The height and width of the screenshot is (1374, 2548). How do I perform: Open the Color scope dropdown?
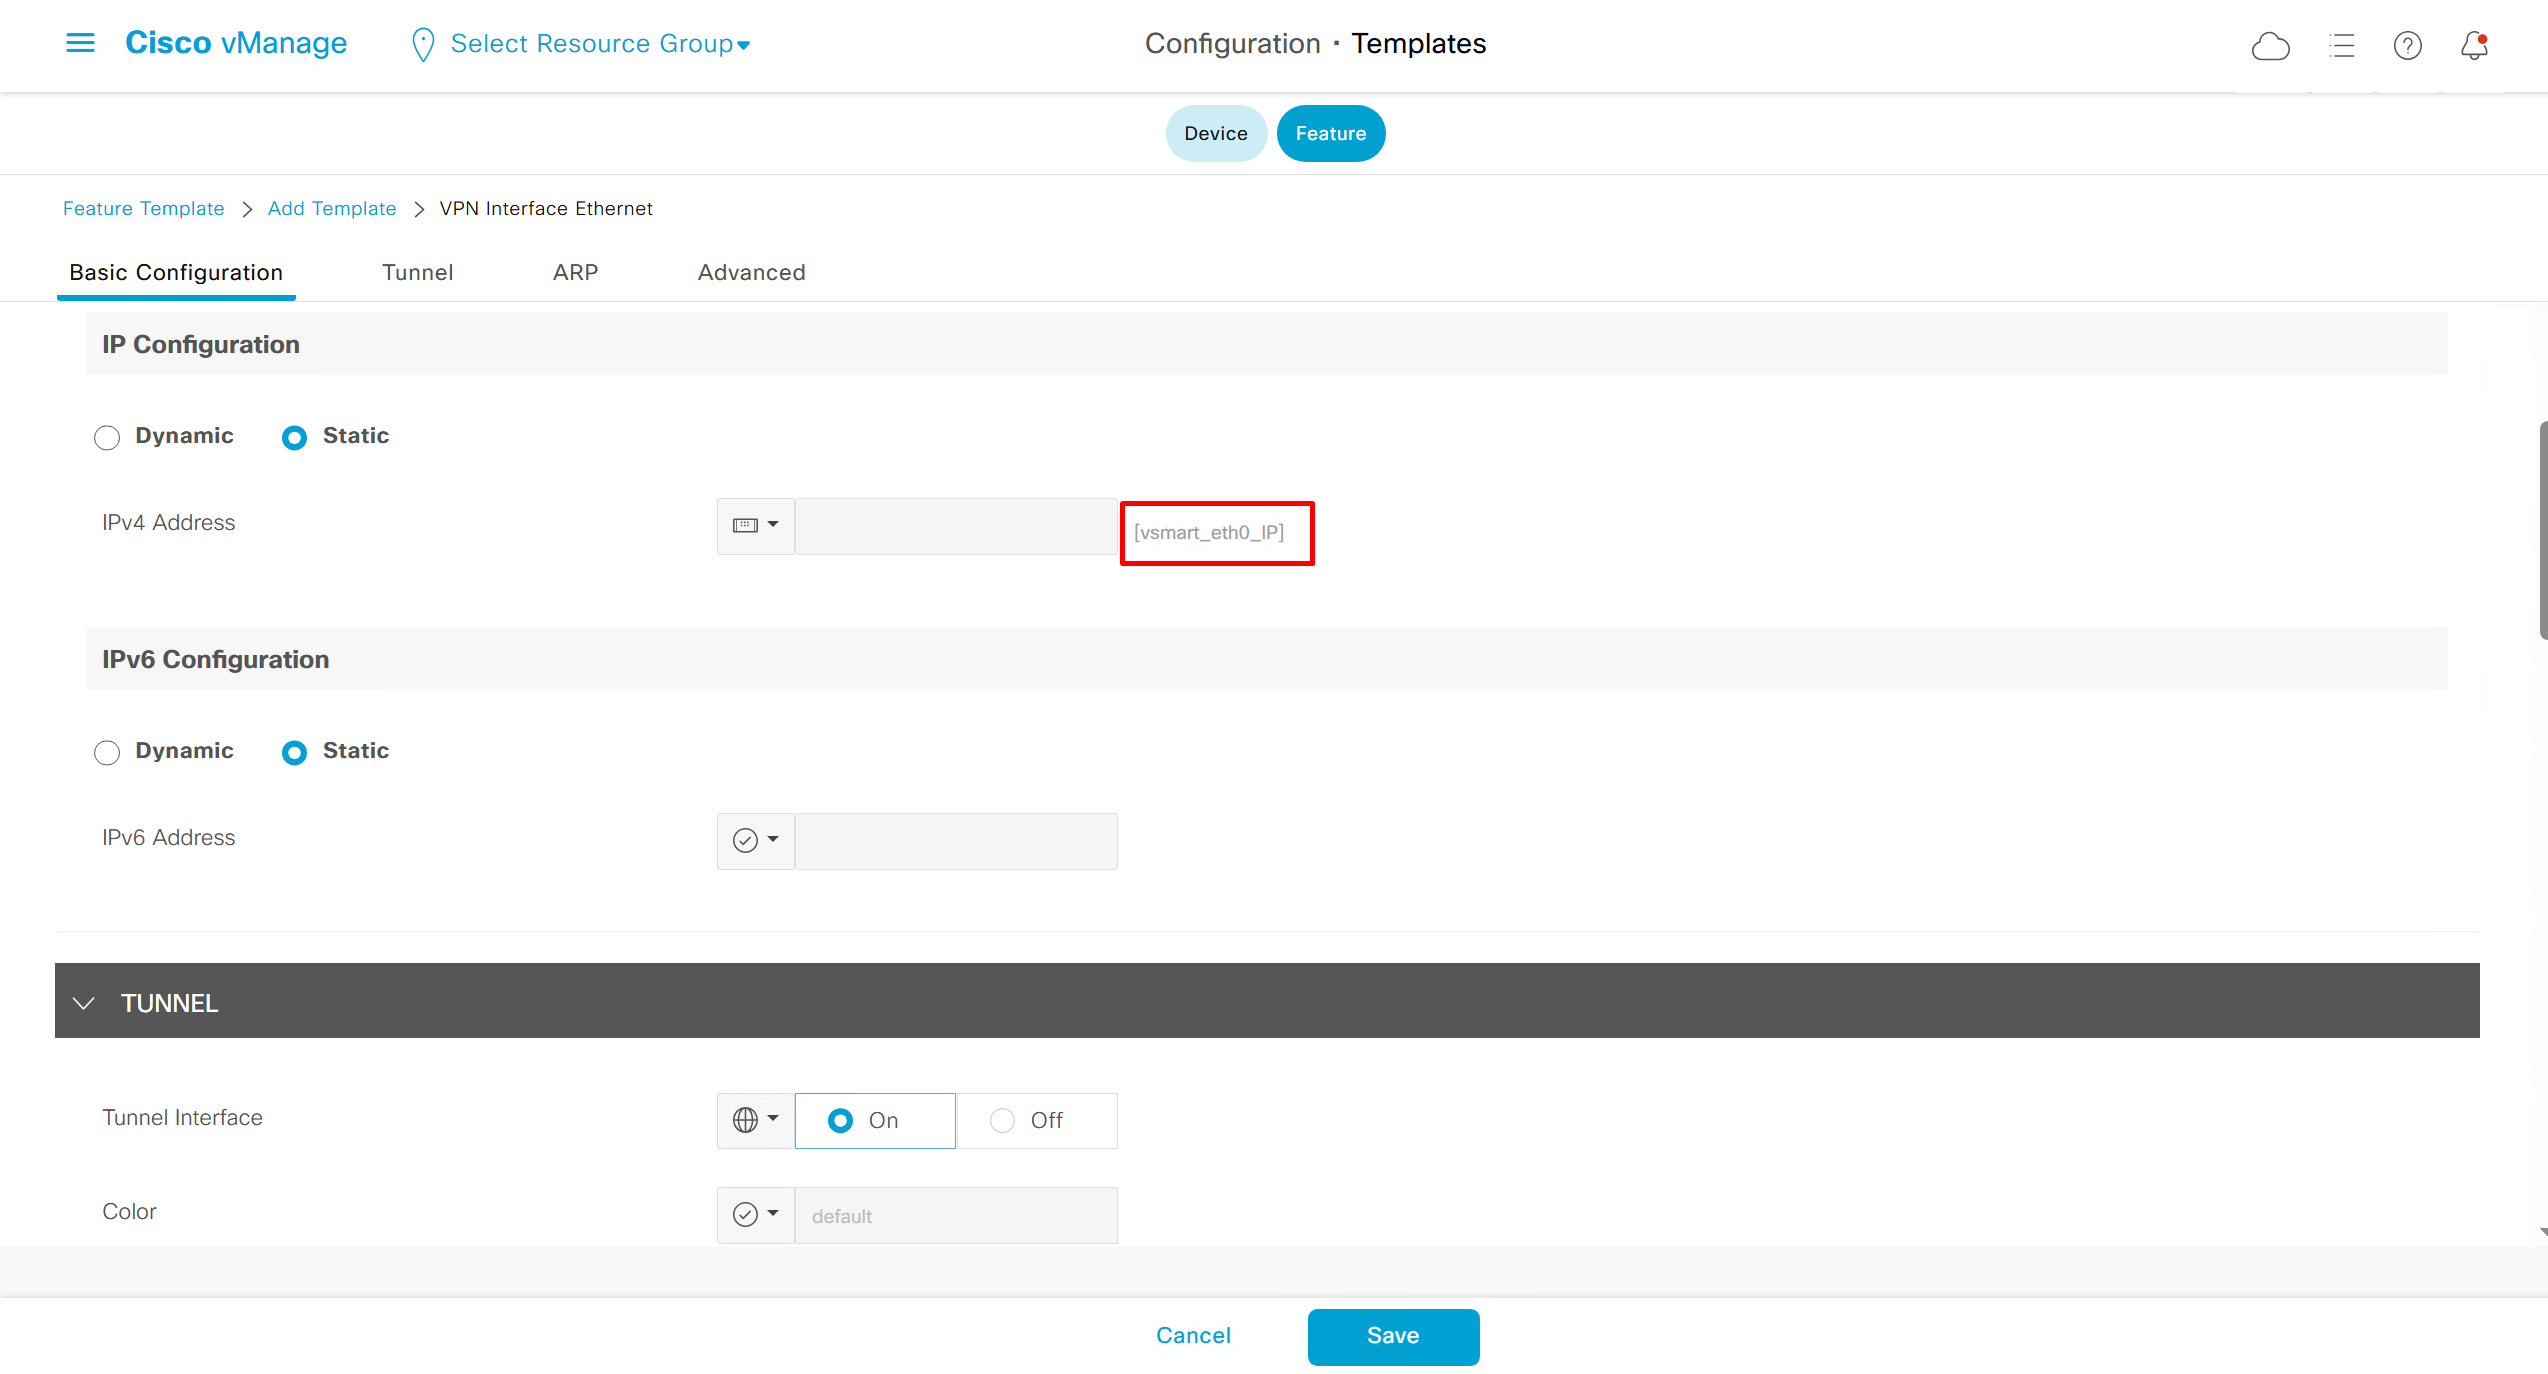(x=755, y=1214)
